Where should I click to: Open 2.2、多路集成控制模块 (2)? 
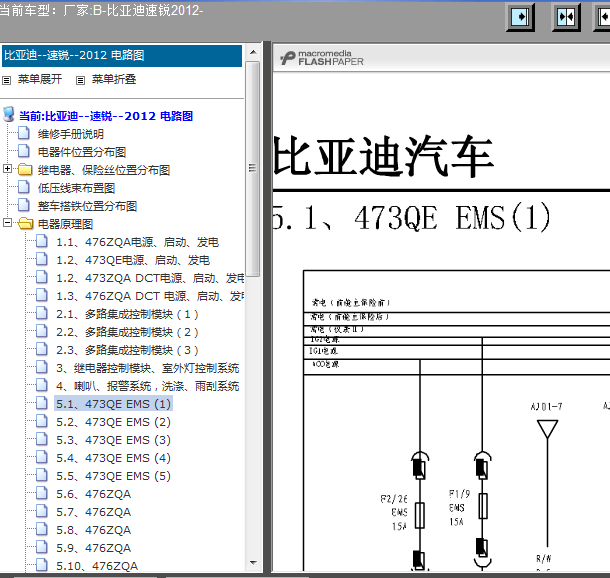[x=127, y=332]
